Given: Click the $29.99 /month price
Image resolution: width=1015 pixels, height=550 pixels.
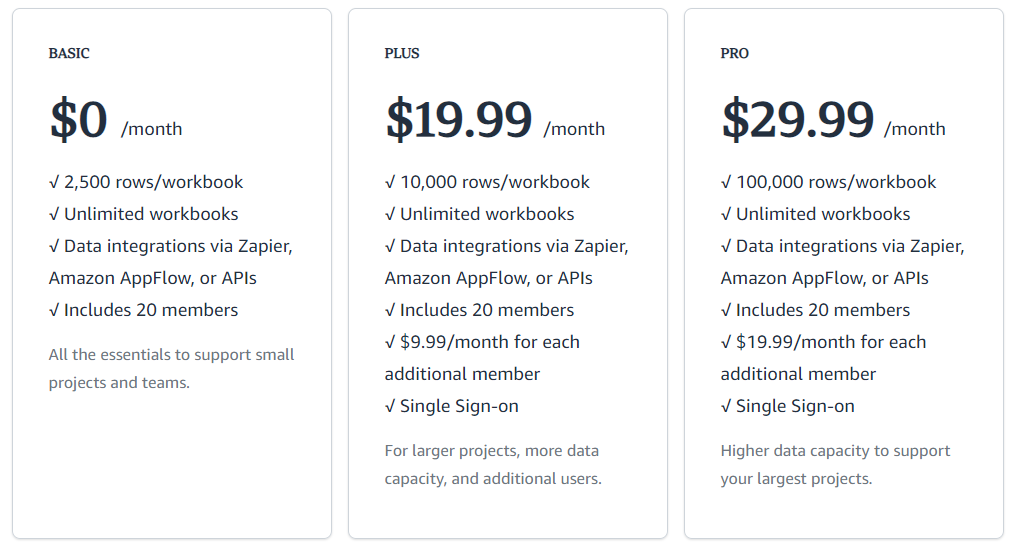Looking at the screenshot, I should pos(832,121).
